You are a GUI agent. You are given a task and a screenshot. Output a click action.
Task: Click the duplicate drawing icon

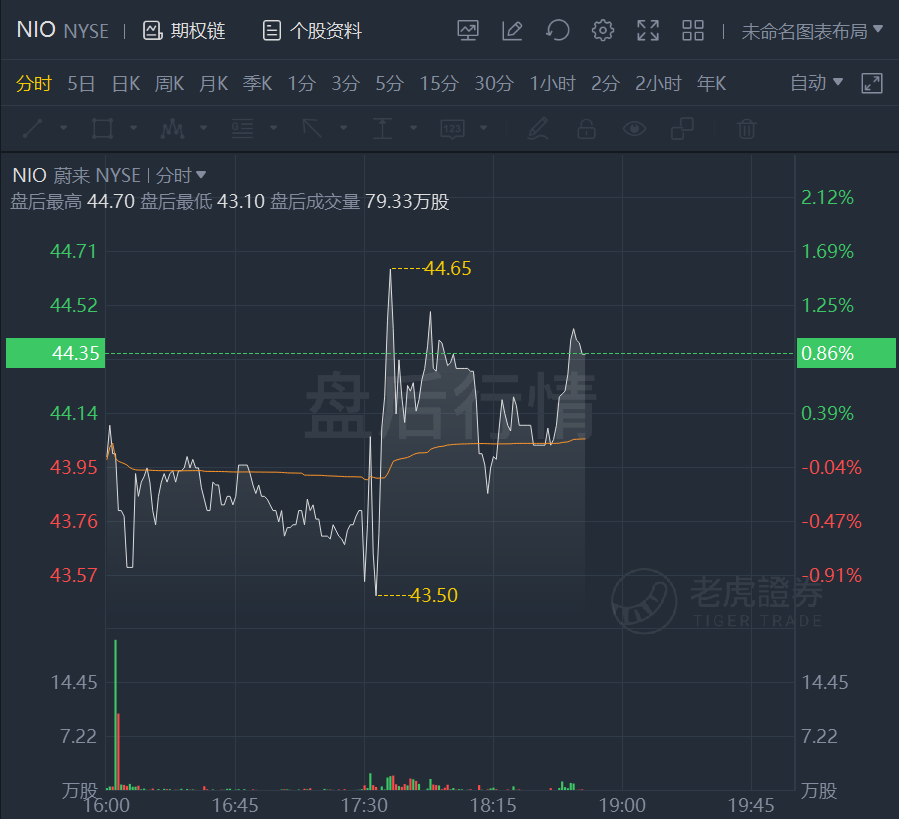tap(682, 128)
